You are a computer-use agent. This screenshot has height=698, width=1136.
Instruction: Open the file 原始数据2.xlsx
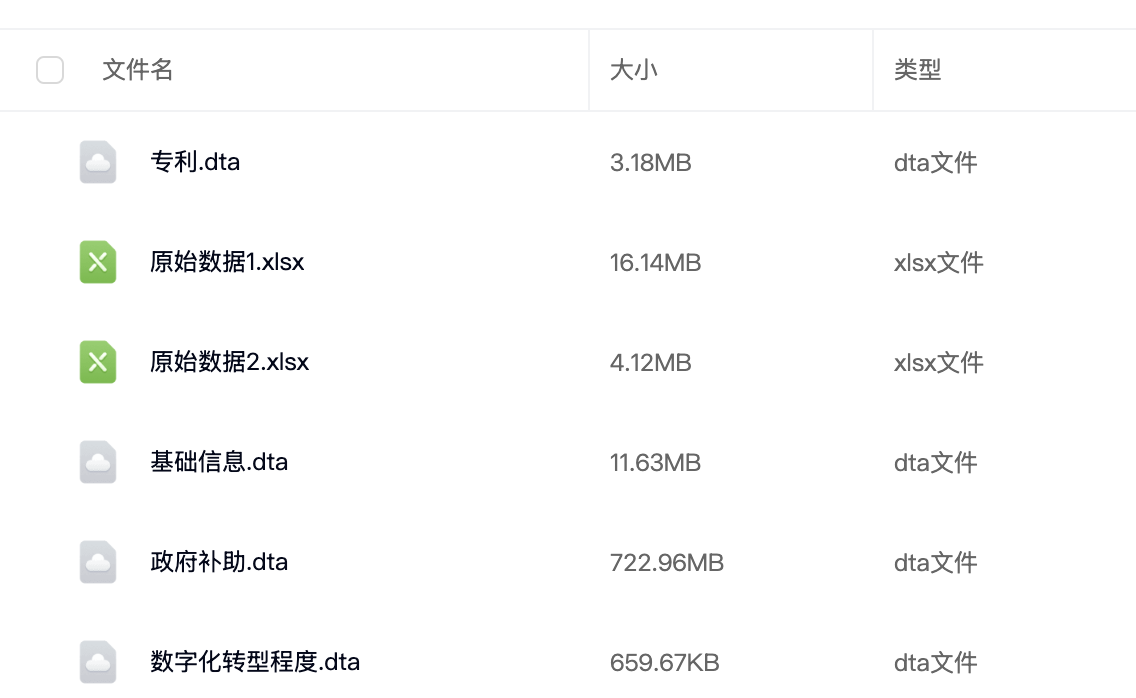pos(229,362)
